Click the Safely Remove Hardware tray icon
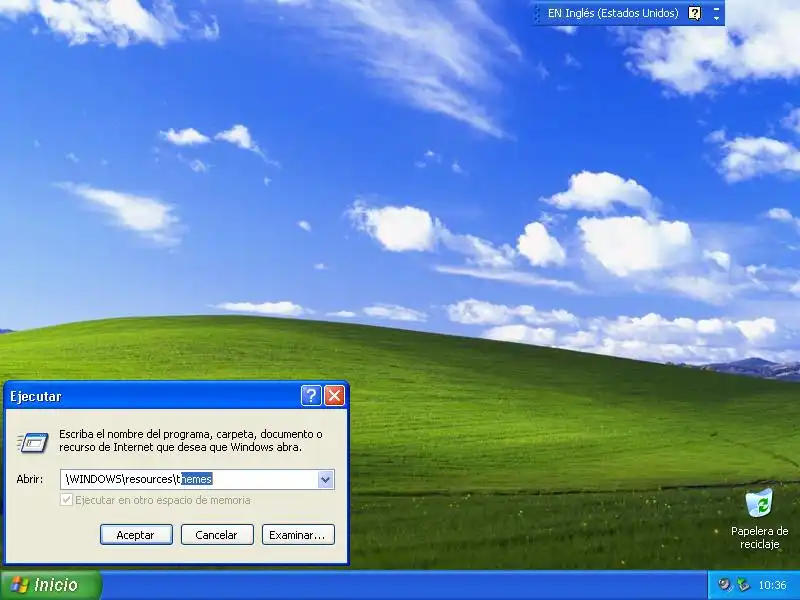 (x=743, y=584)
